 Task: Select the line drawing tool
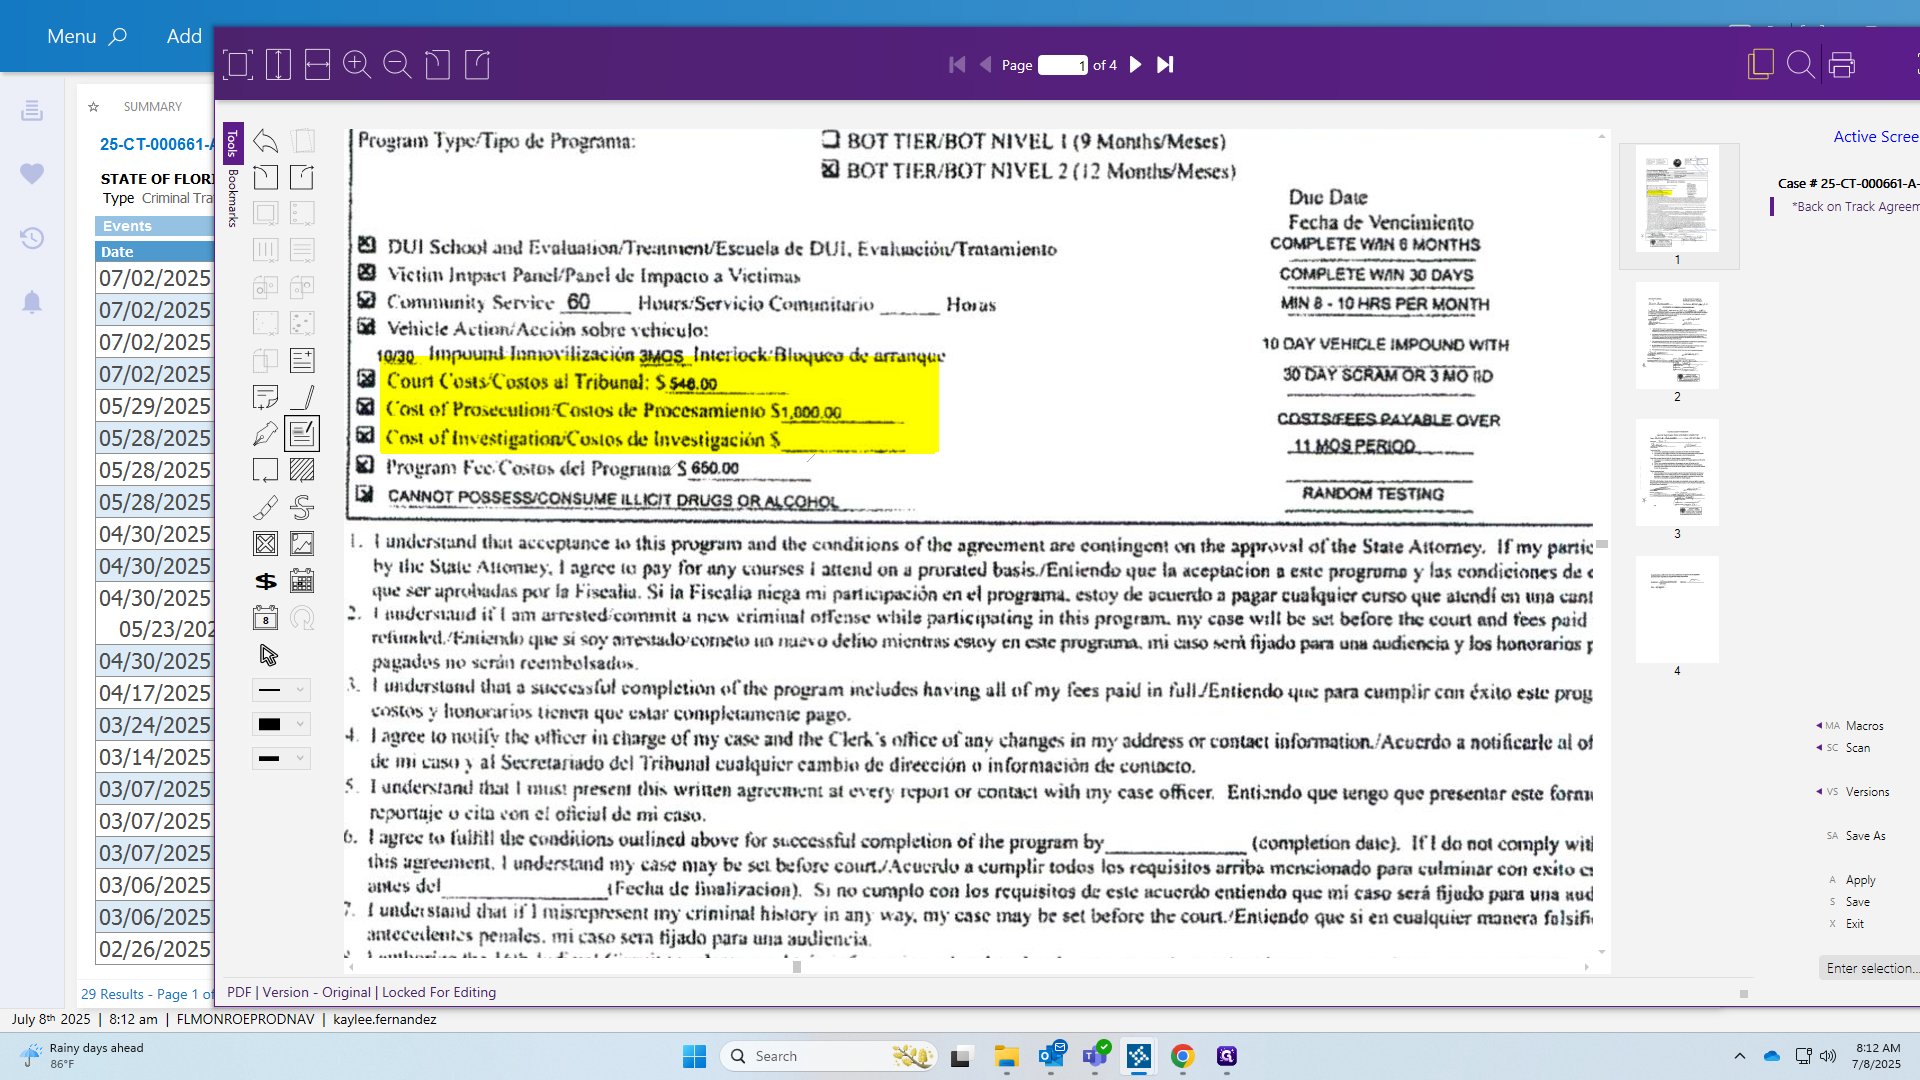302,397
